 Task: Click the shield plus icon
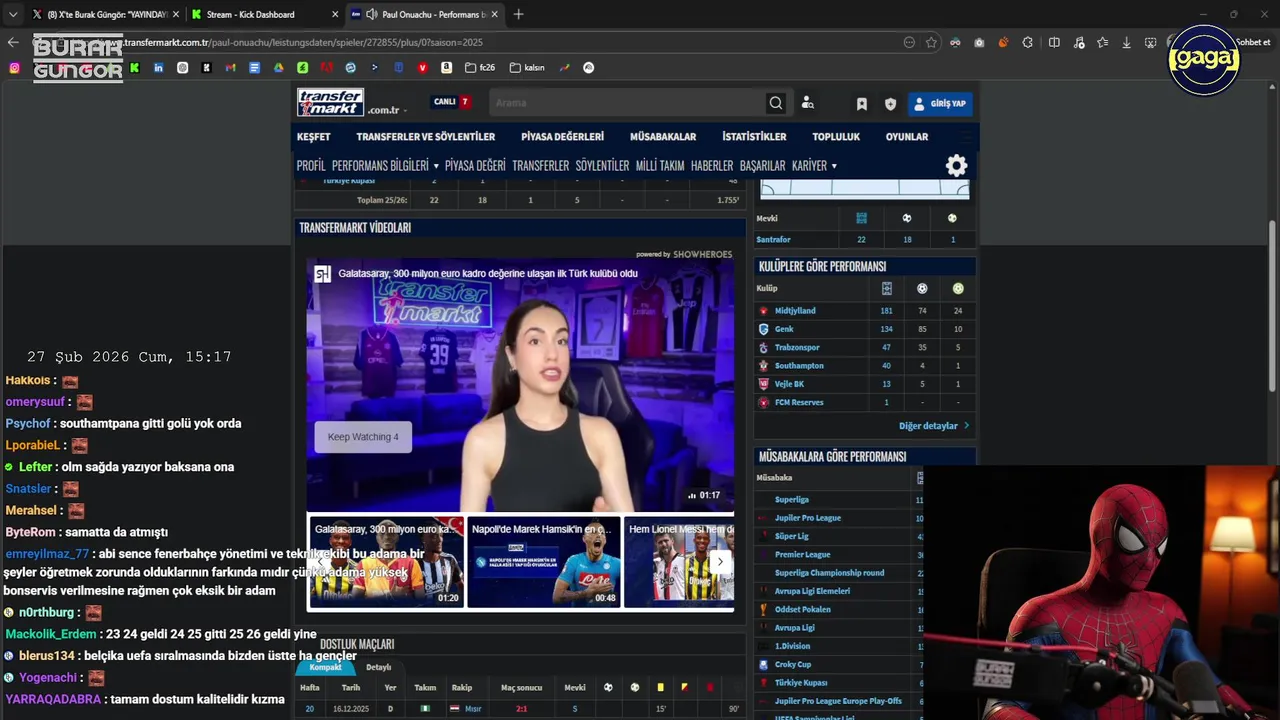coord(890,104)
